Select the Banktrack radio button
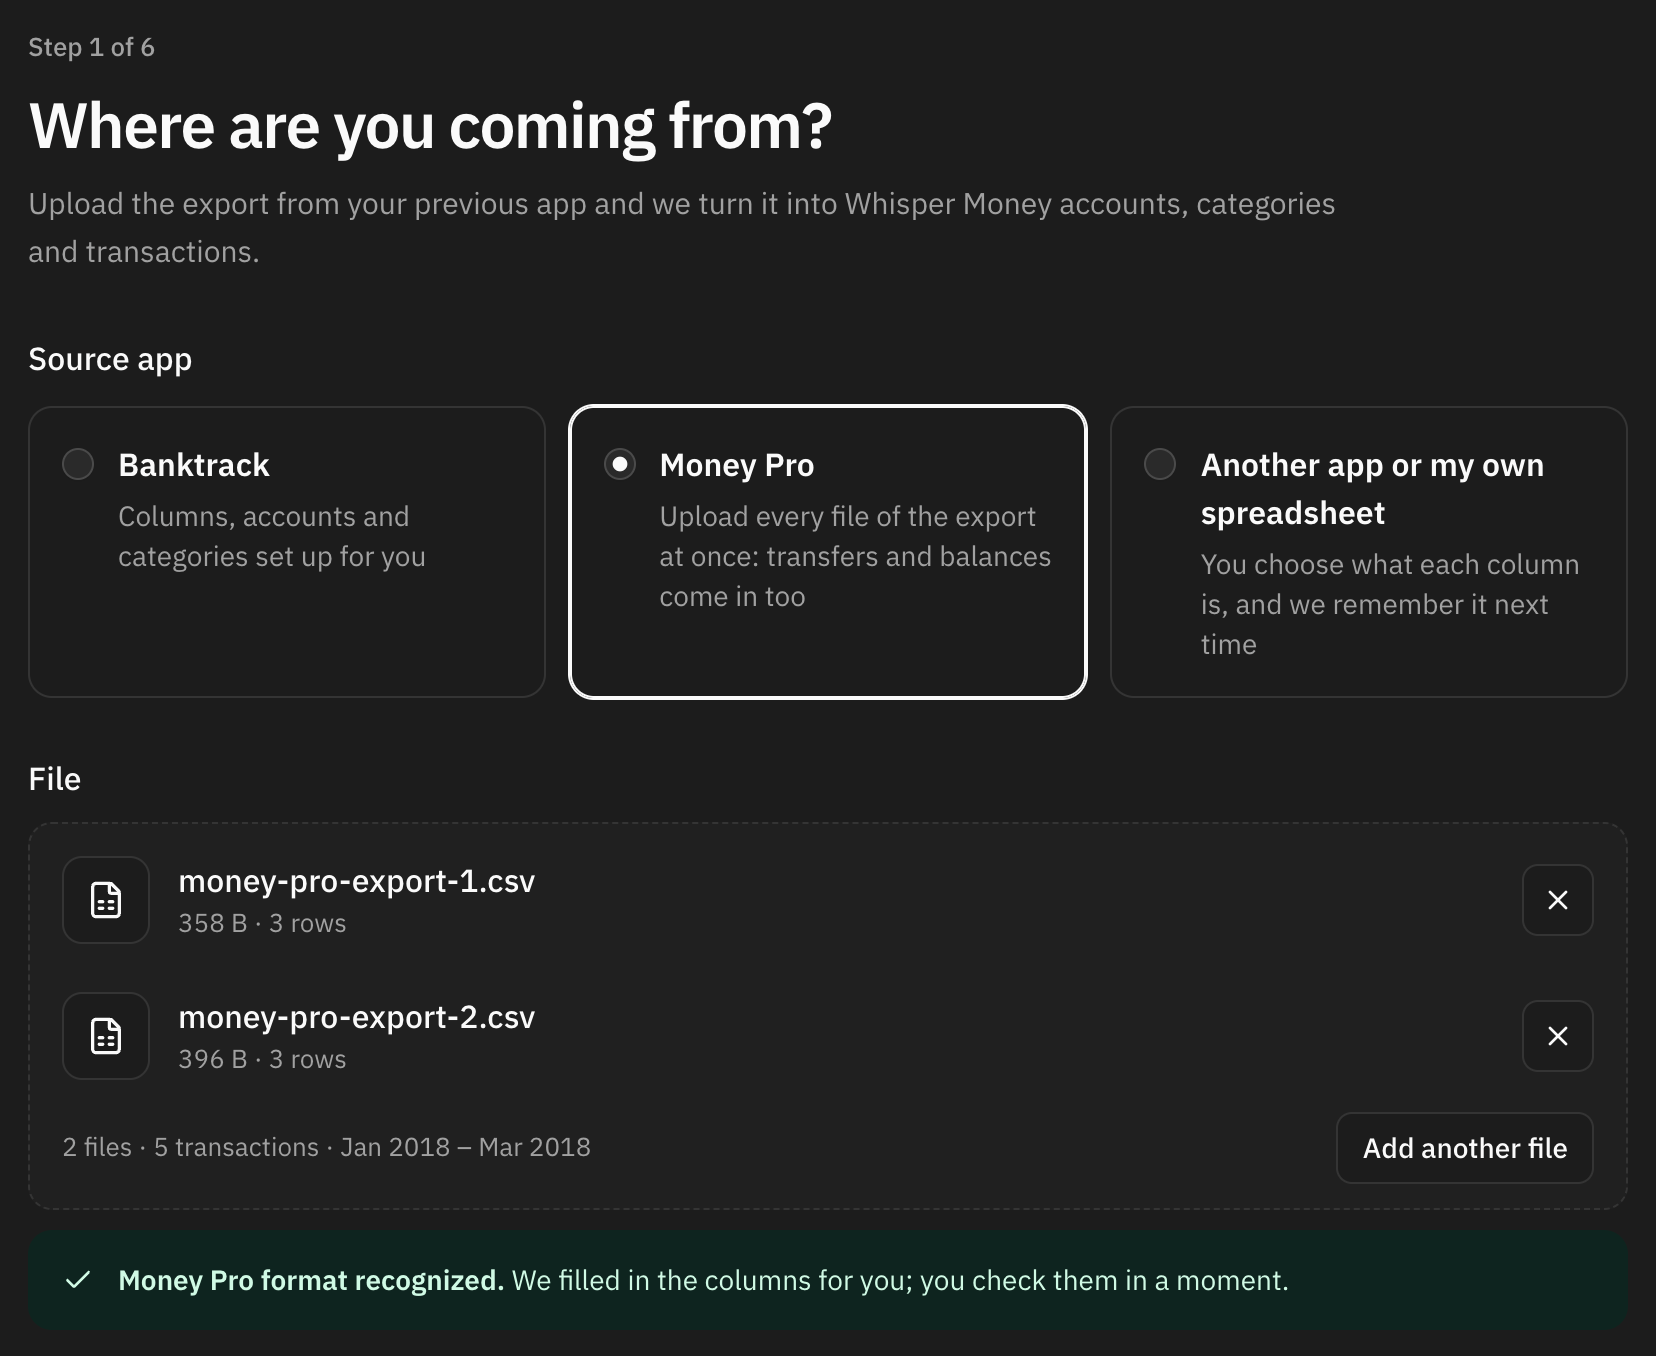The width and height of the screenshot is (1656, 1356). click(78, 464)
